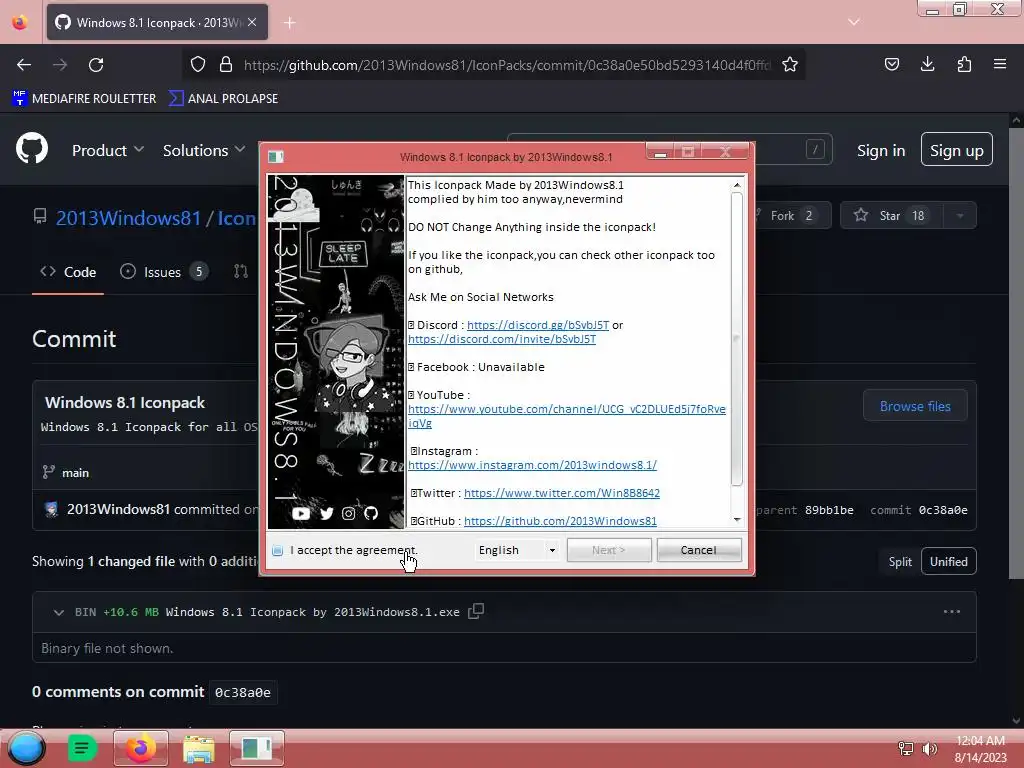Open the Instagram 2013windows8.1 link

[x=532, y=465]
